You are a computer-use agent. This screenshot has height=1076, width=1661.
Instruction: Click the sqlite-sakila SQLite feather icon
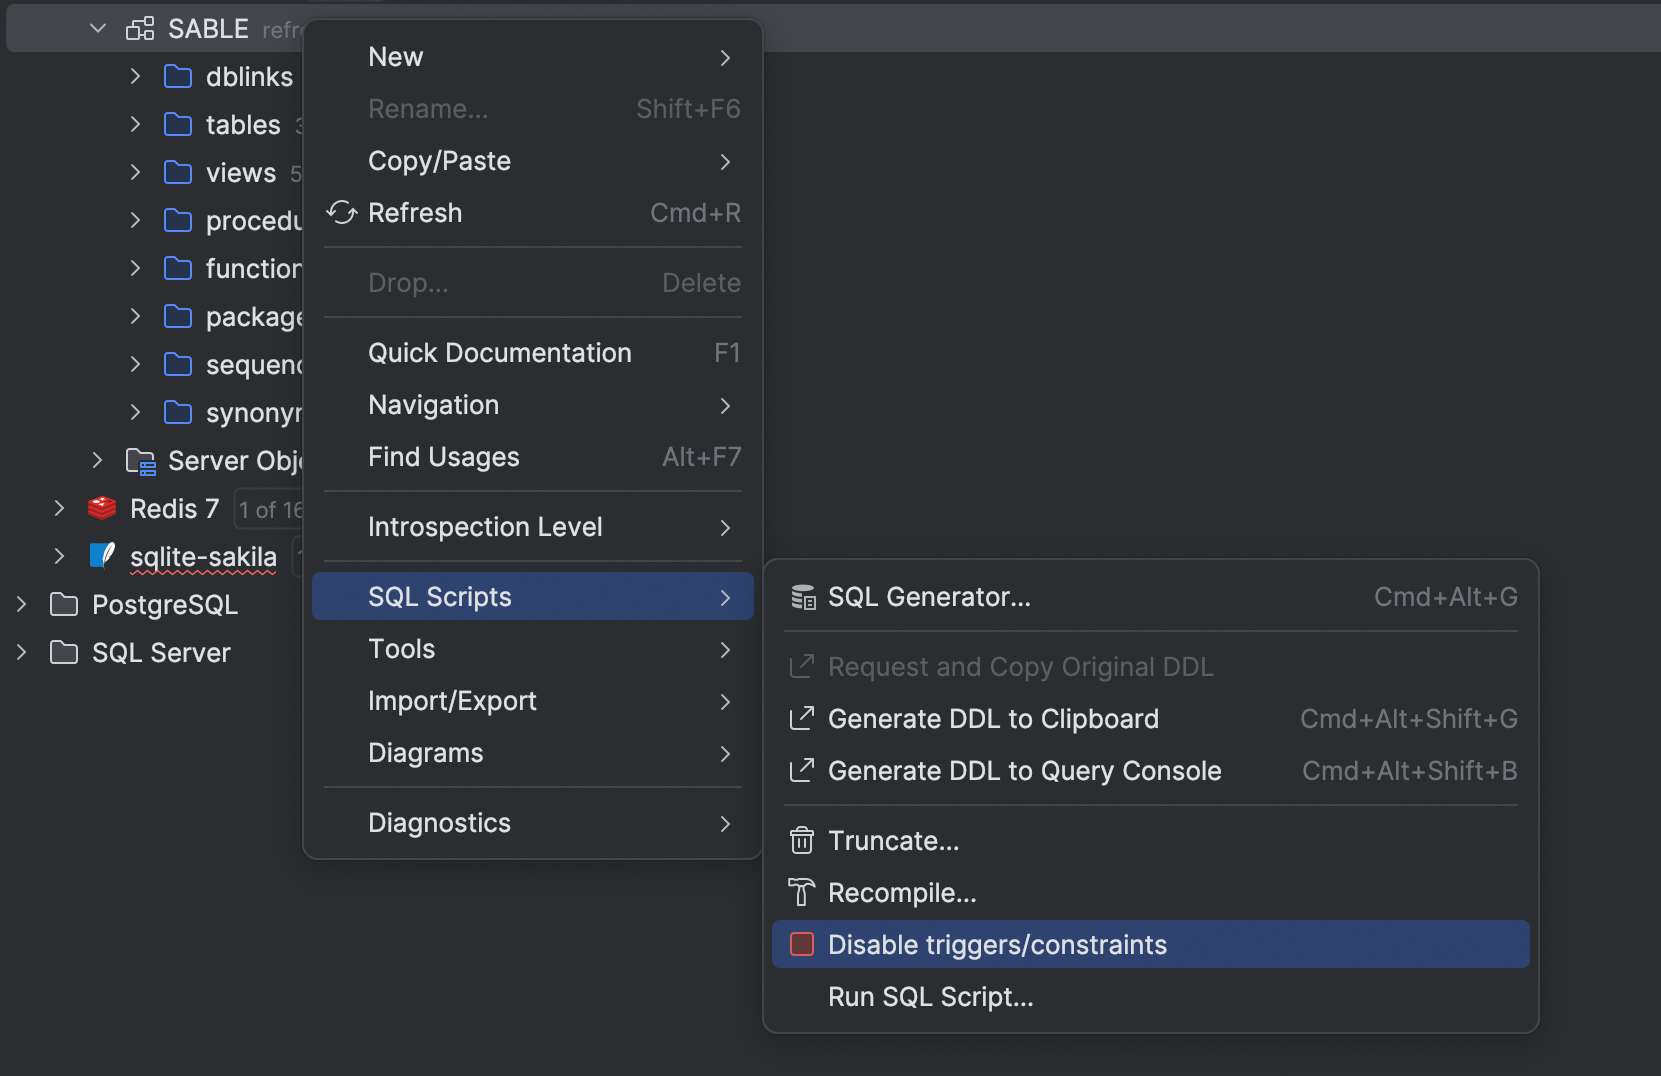point(102,556)
